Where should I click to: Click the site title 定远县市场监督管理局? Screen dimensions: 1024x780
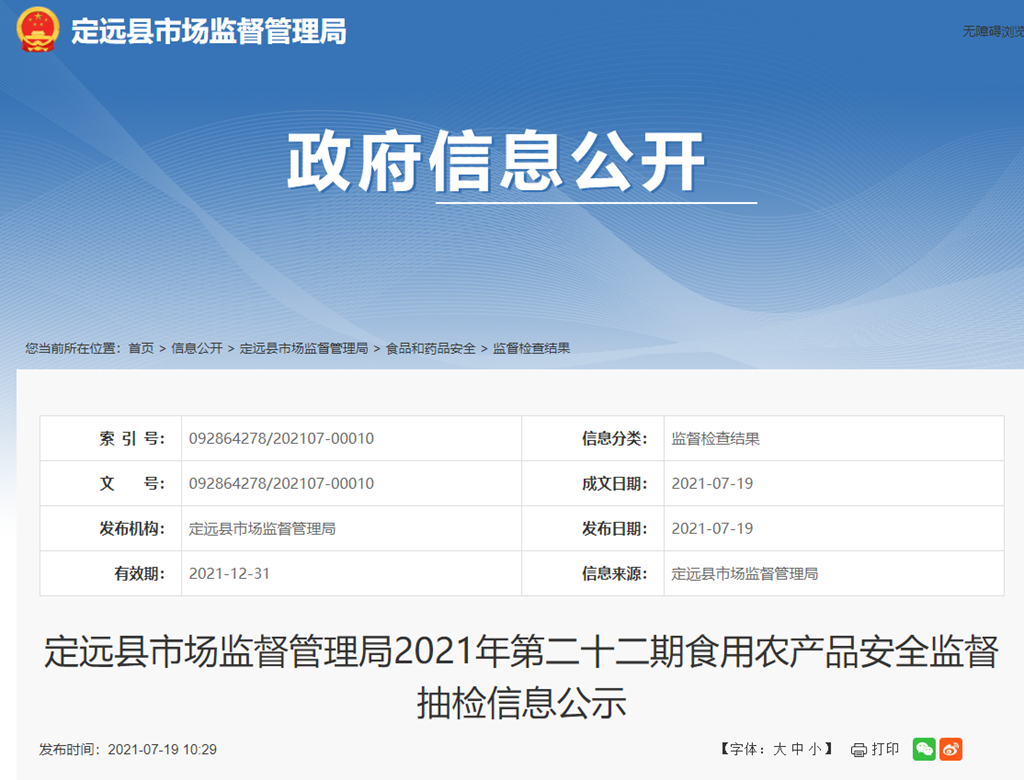[209, 31]
